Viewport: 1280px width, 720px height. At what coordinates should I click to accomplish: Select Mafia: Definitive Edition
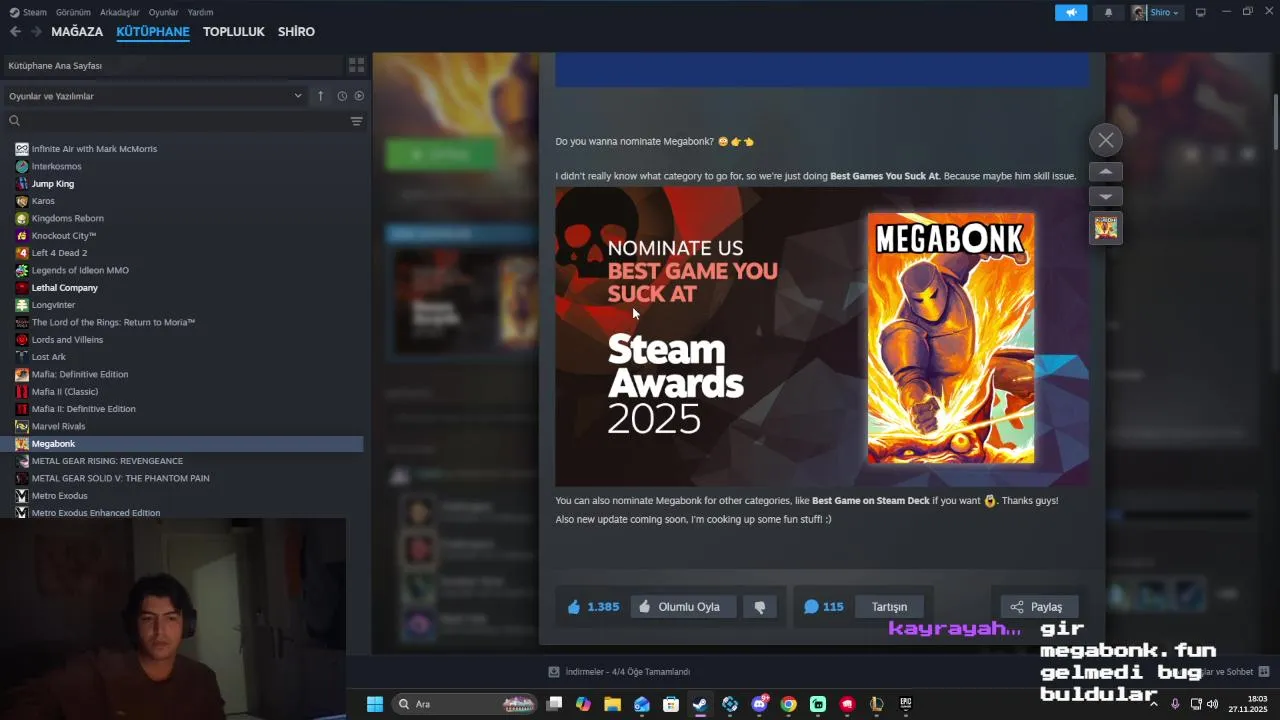pos(80,374)
